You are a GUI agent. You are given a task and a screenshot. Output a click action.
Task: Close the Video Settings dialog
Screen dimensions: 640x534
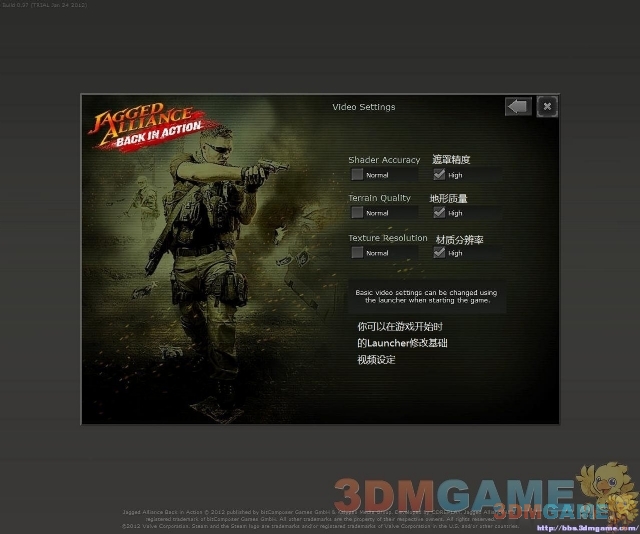(547, 107)
